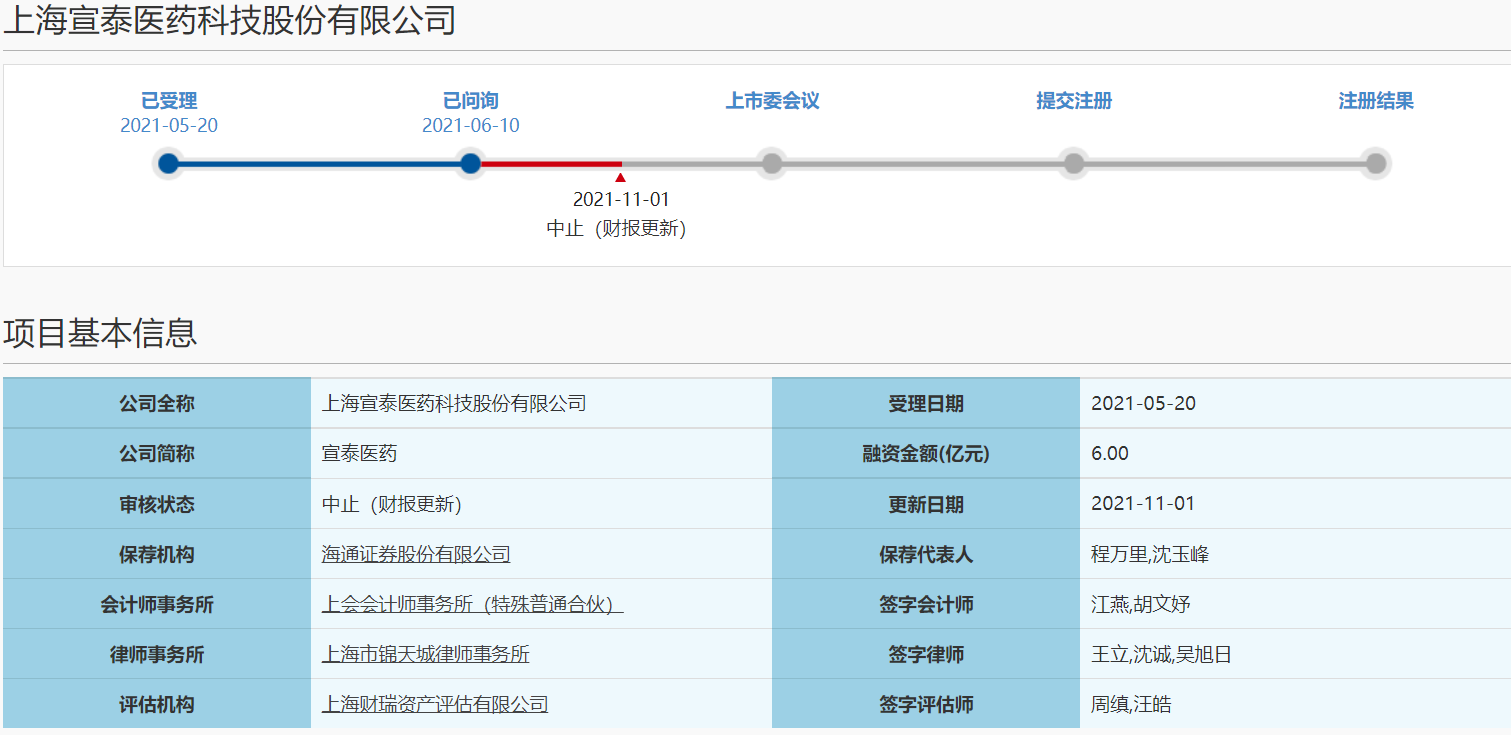This screenshot has width=1511, height=735.
Task: Click the financing amount value 6.00
Action: point(1110,454)
